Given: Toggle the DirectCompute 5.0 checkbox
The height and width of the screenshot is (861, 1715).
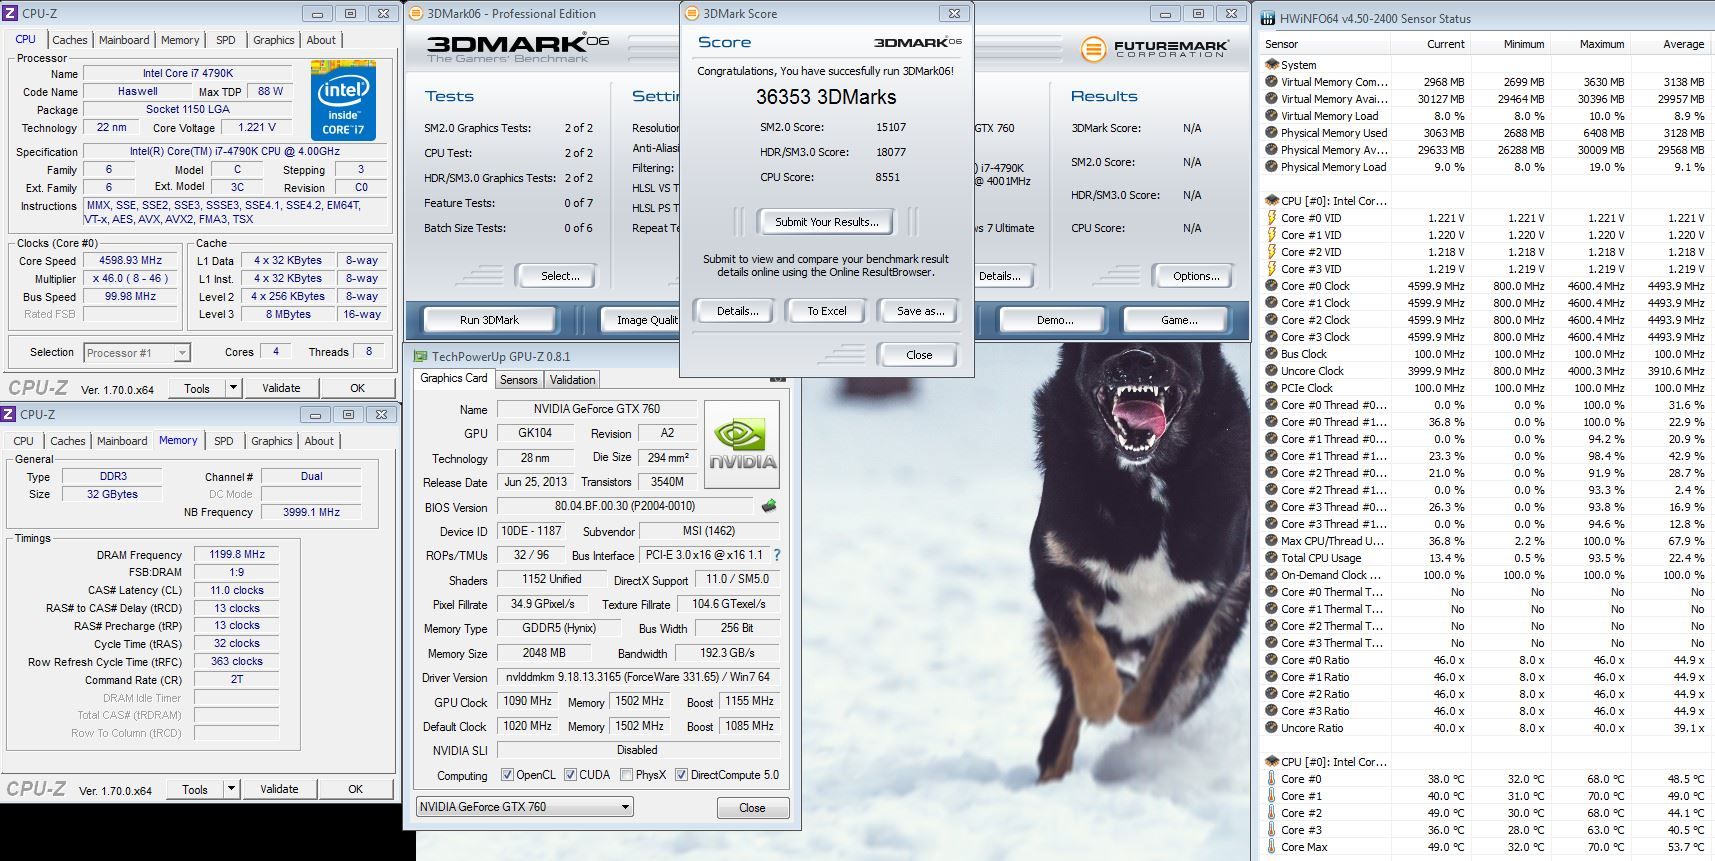Looking at the screenshot, I should pyautogui.click(x=681, y=775).
